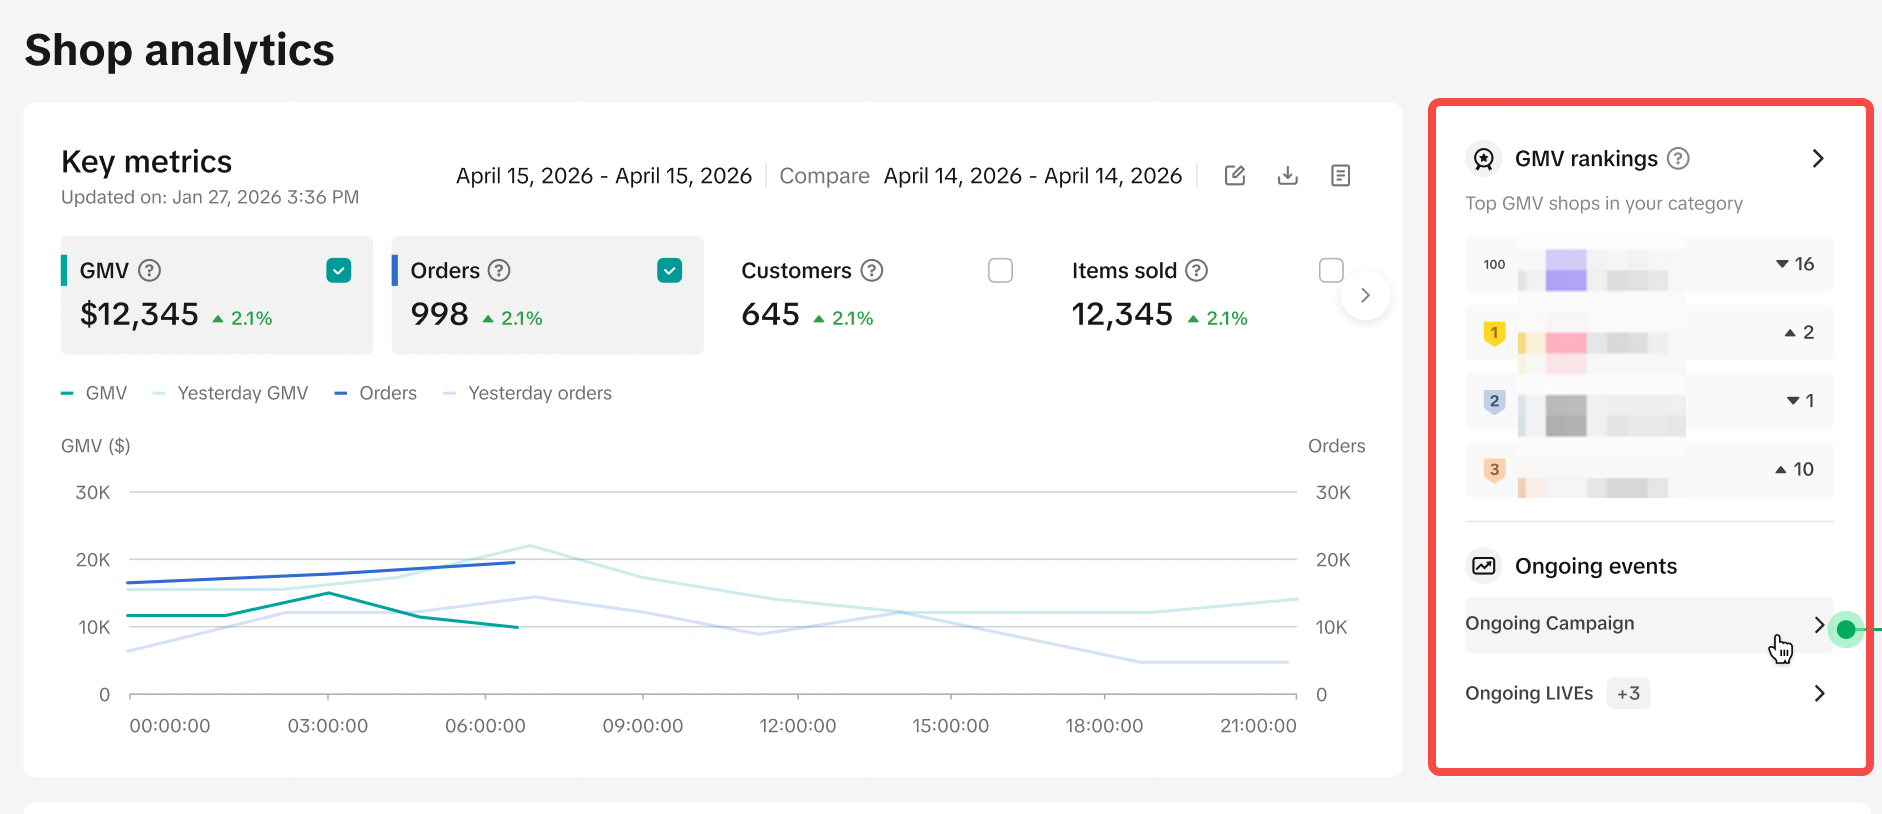Download key metrics data
This screenshot has width=1882, height=814.
pos(1288,176)
